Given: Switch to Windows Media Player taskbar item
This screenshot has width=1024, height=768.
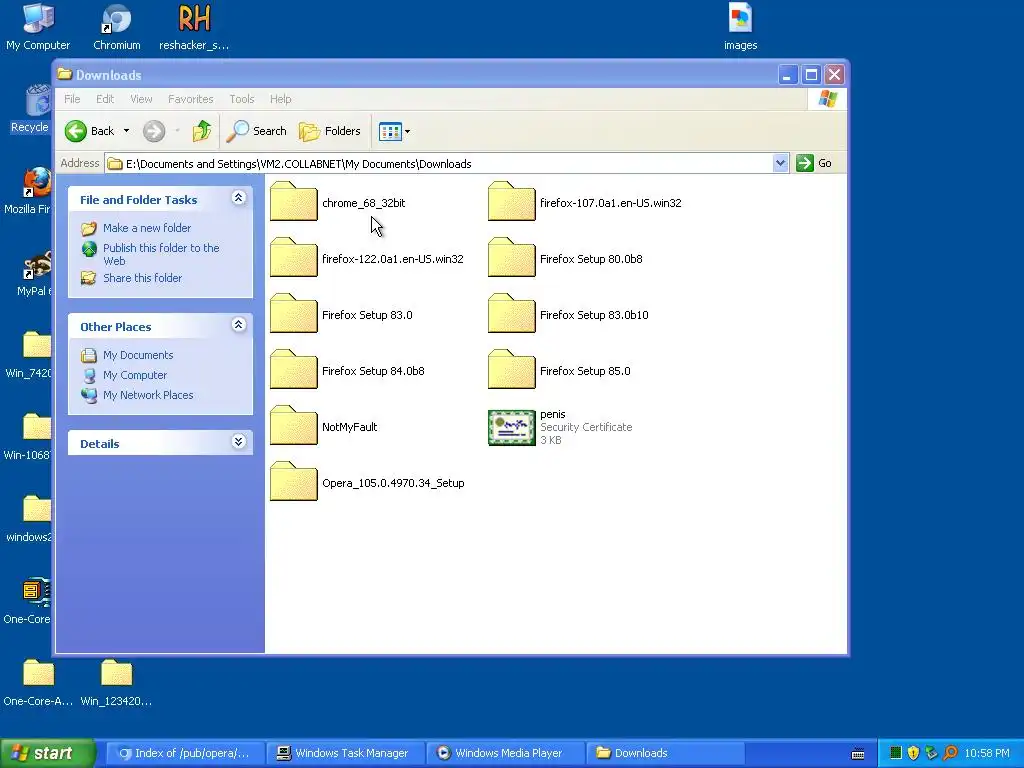Looking at the screenshot, I should tap(504, 753).
